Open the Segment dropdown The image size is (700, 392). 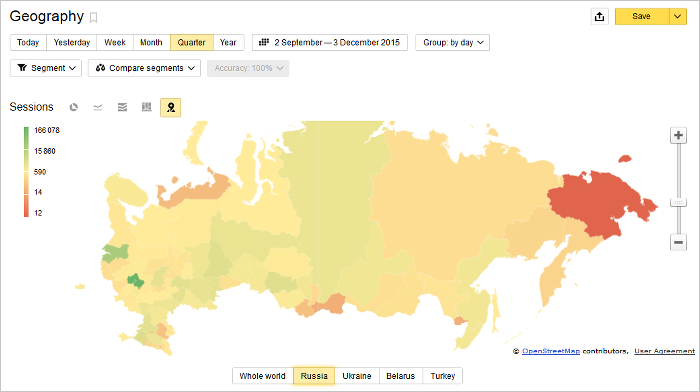46,68
